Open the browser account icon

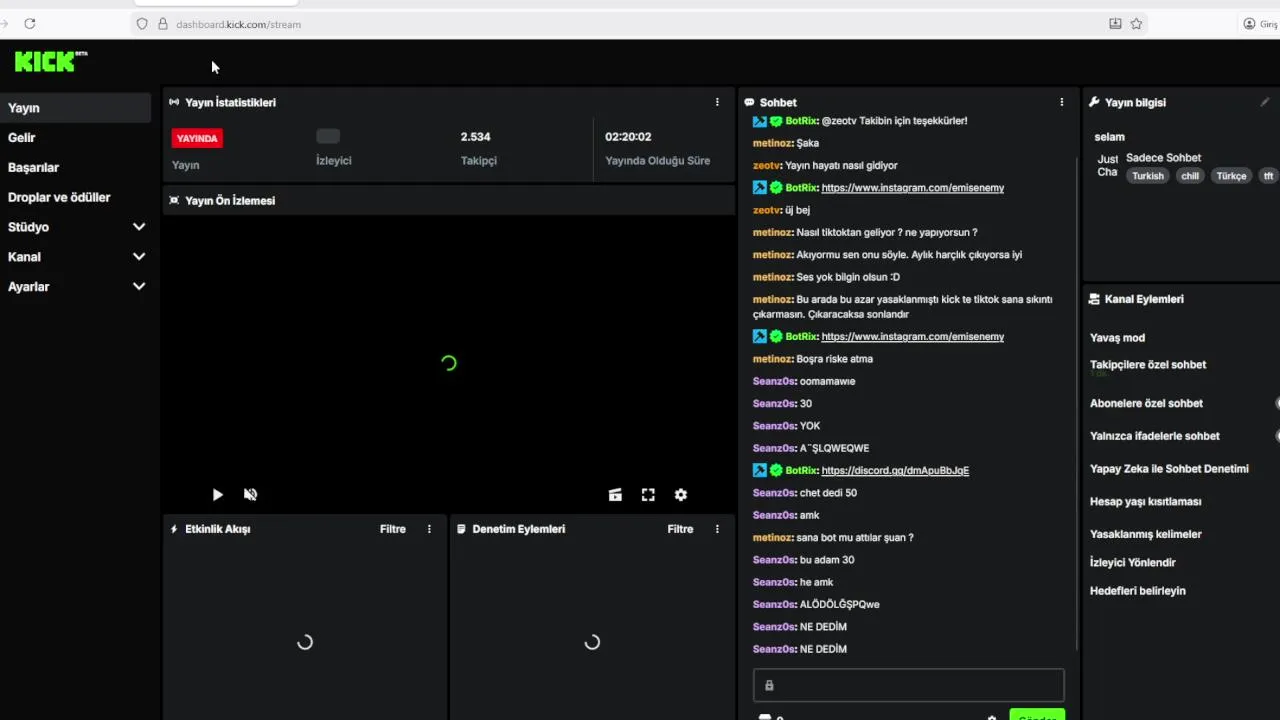[1249, 23]
